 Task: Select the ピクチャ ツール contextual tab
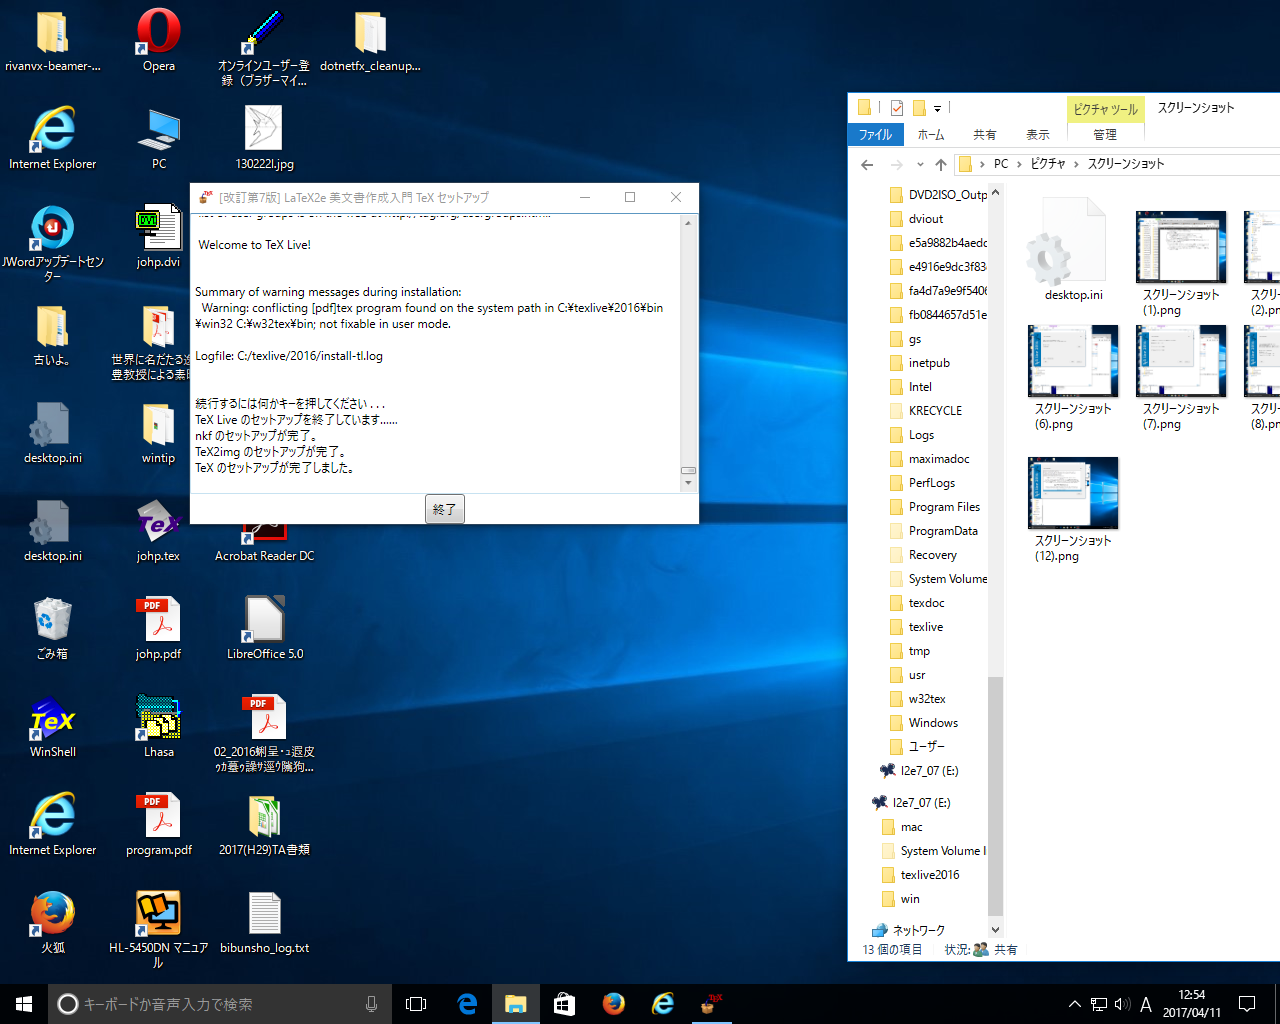(x=1105, y=108)
